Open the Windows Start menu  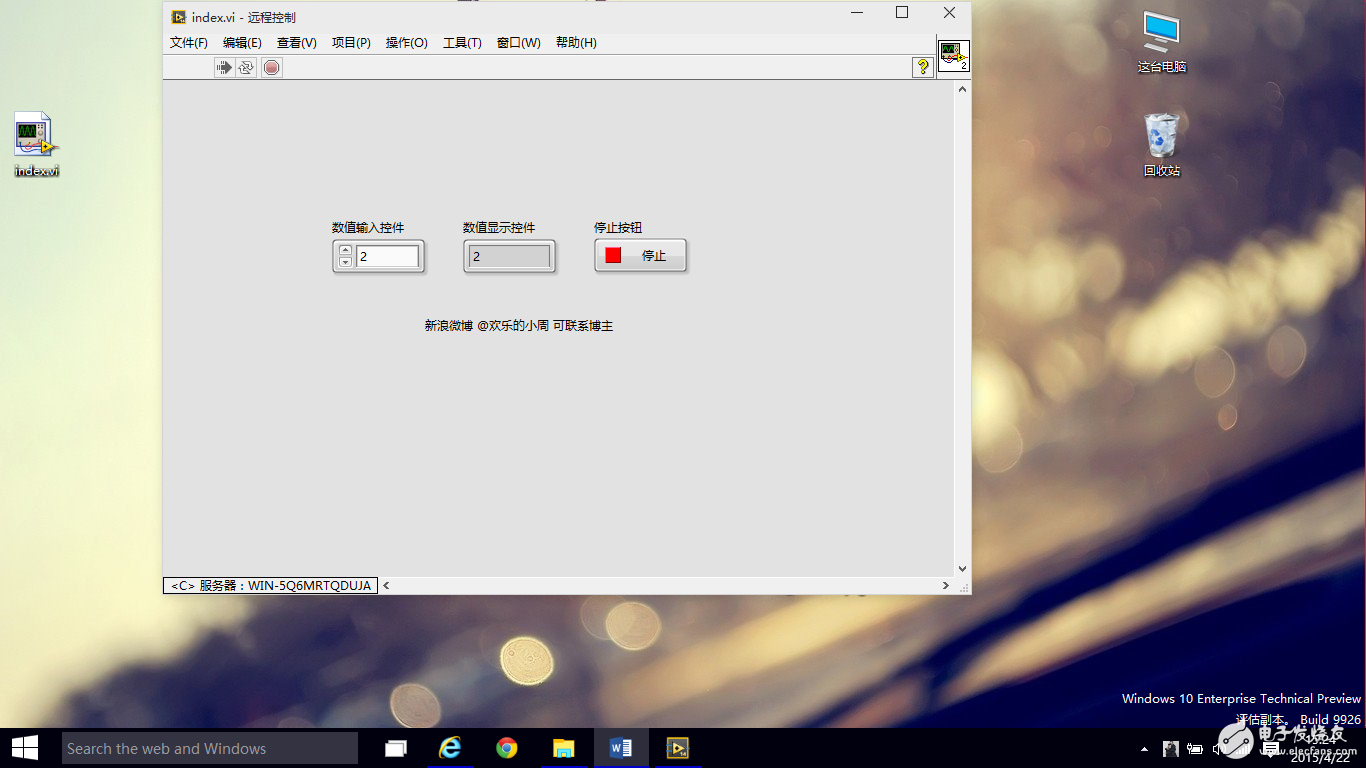[25, 748]
